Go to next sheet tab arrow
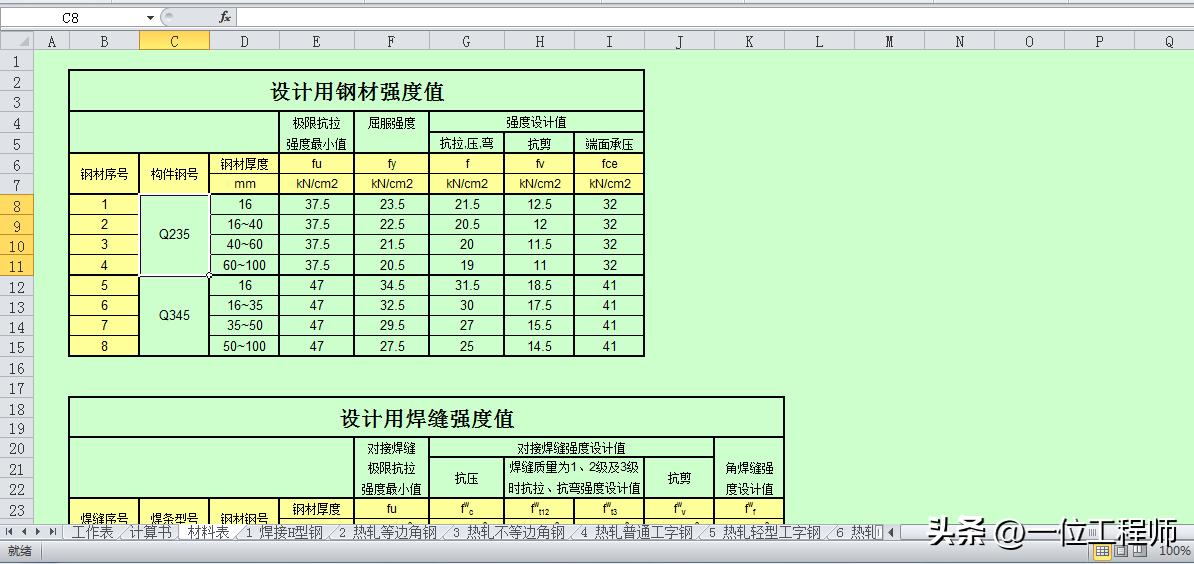 37,531
